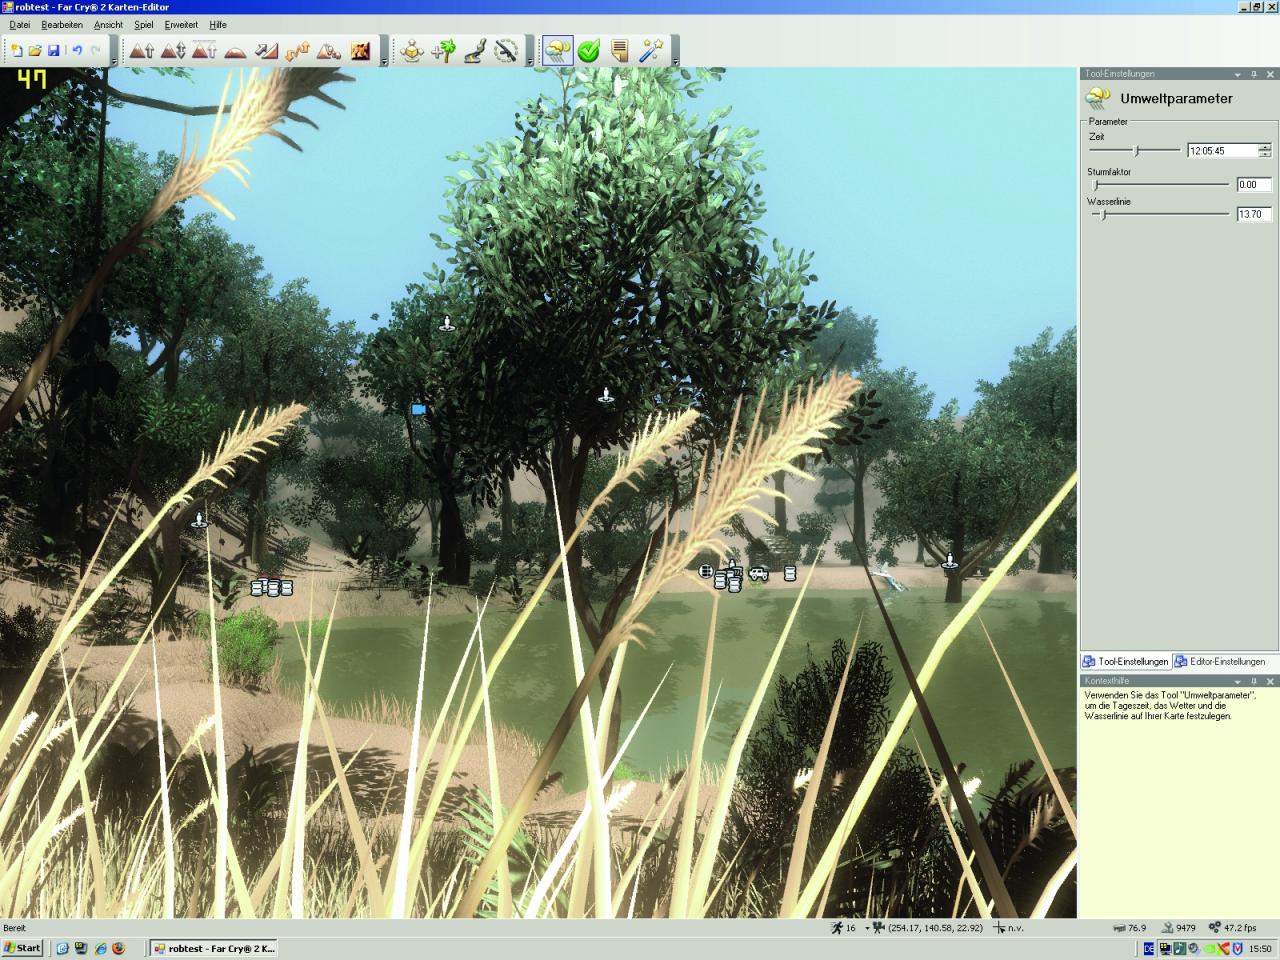
Task: Pin the Kontexthilfe panel
Action: pos(1254,681)
